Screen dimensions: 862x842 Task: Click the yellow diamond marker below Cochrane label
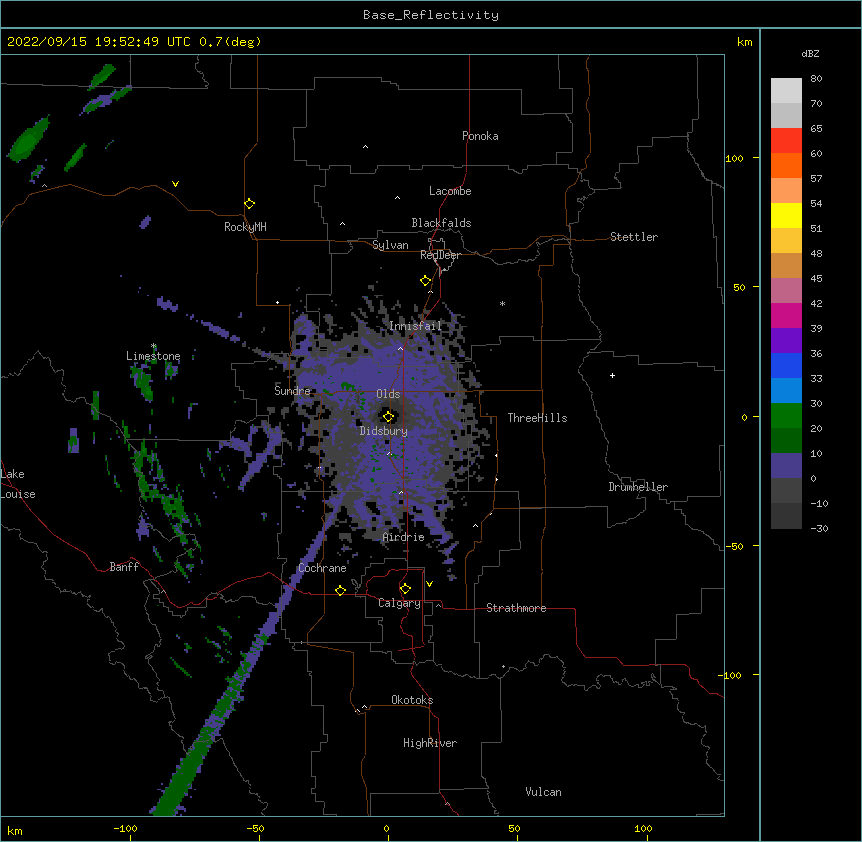click(x=340, y=590)
